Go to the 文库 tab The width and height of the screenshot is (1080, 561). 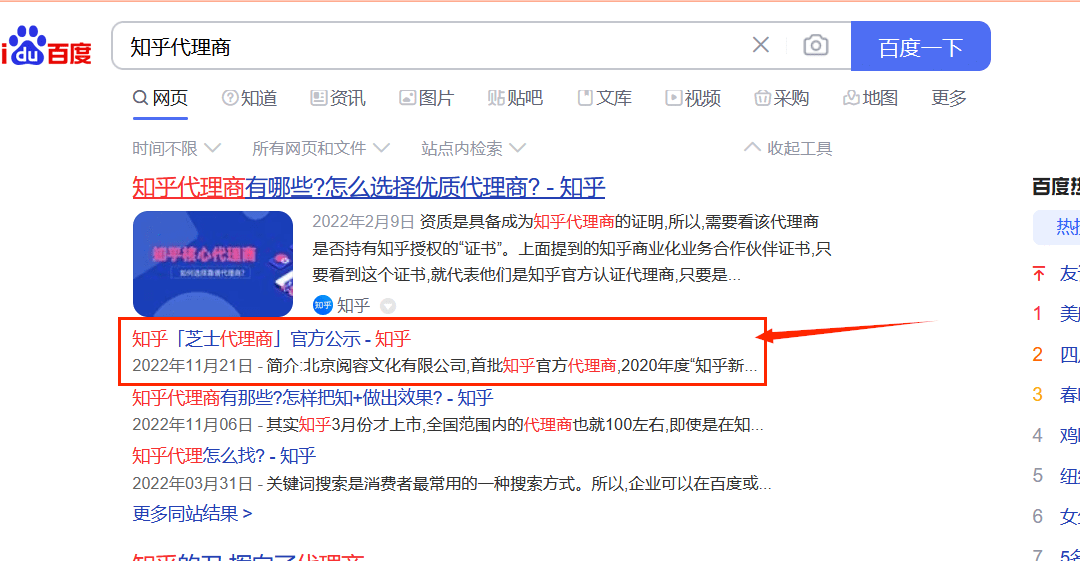pos(604,98)
